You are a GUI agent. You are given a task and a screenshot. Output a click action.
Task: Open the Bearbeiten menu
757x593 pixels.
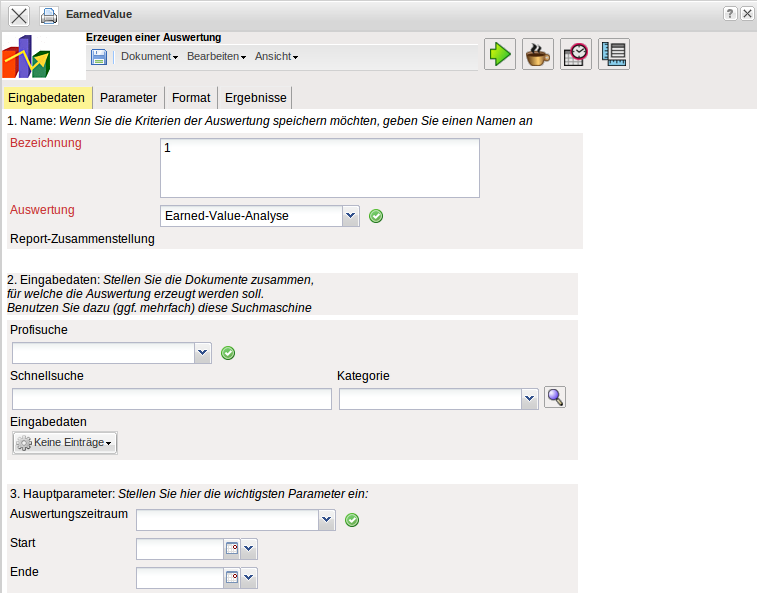(x=216, y=57)
